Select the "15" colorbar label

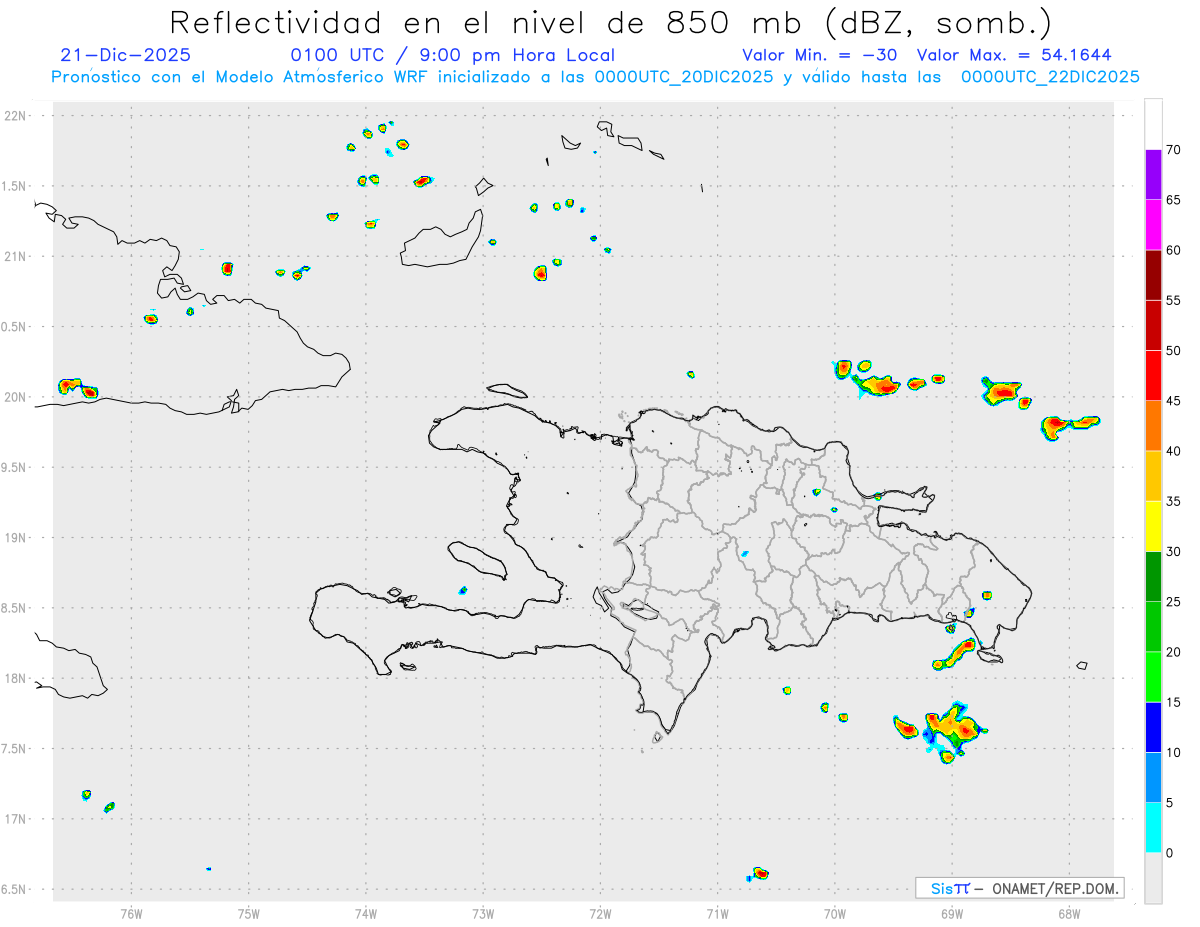click(1173, 702)
